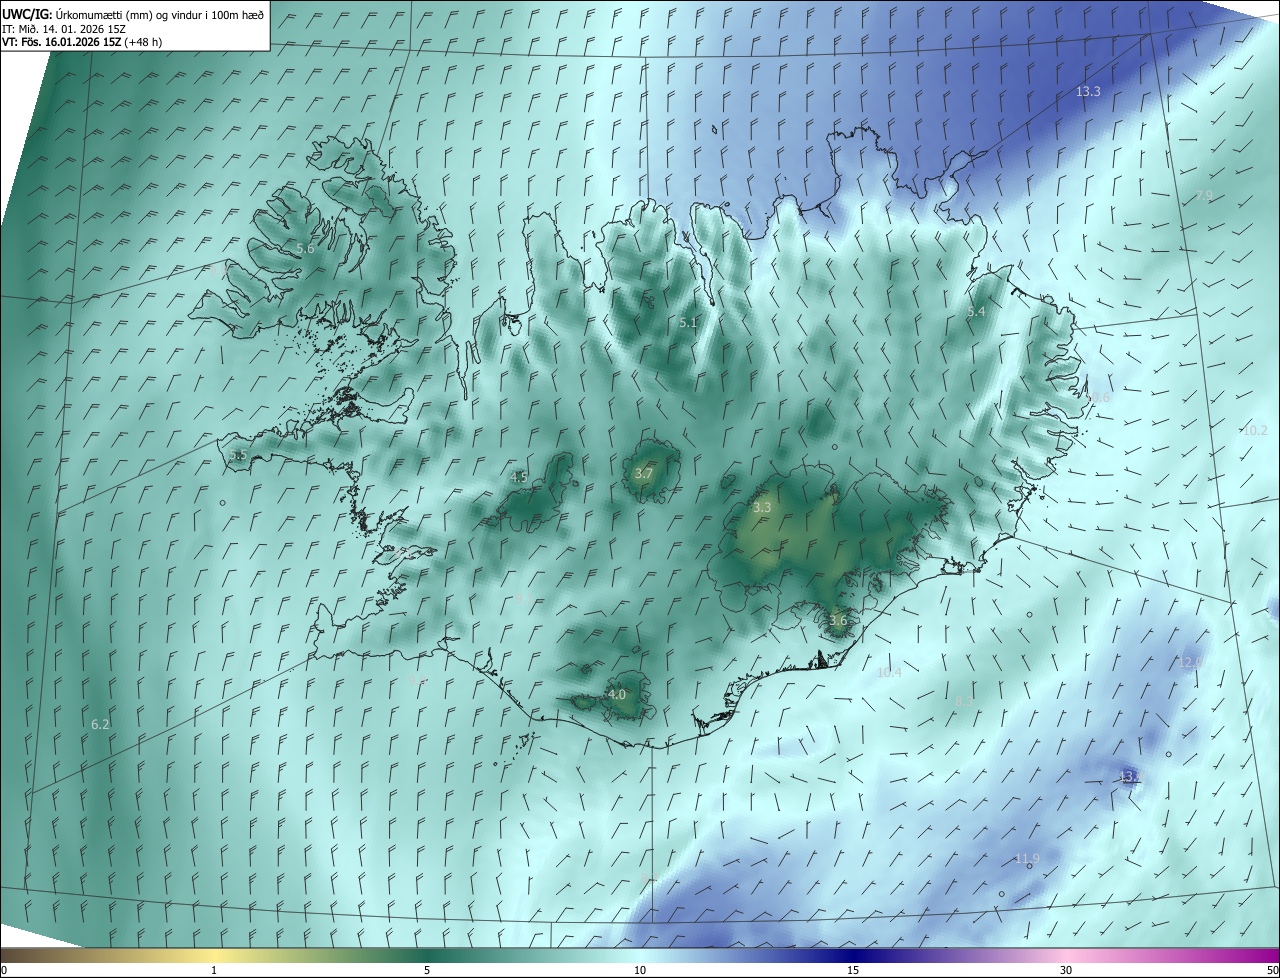
Task: Click the '50' tick on the color scale
Action: pos(1272,971)
